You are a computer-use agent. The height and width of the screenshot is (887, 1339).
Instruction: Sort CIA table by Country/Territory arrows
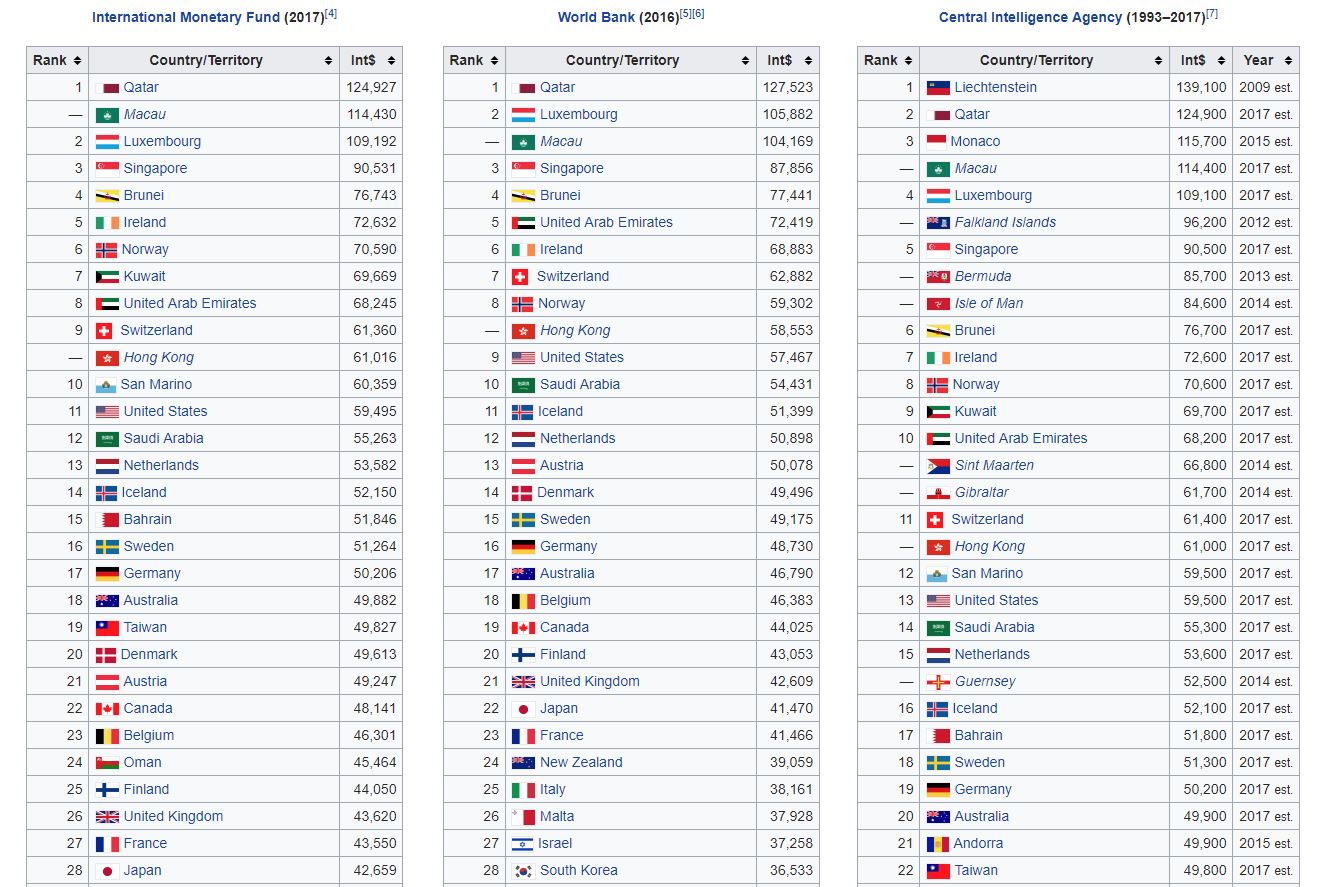pyautogui.click(x=1158, y=60)
